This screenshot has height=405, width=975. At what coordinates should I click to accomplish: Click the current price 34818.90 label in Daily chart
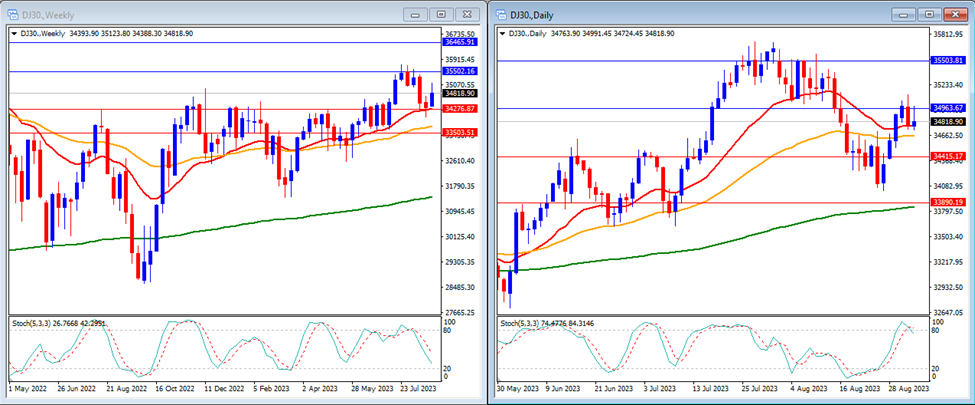(x=948, y=121)
